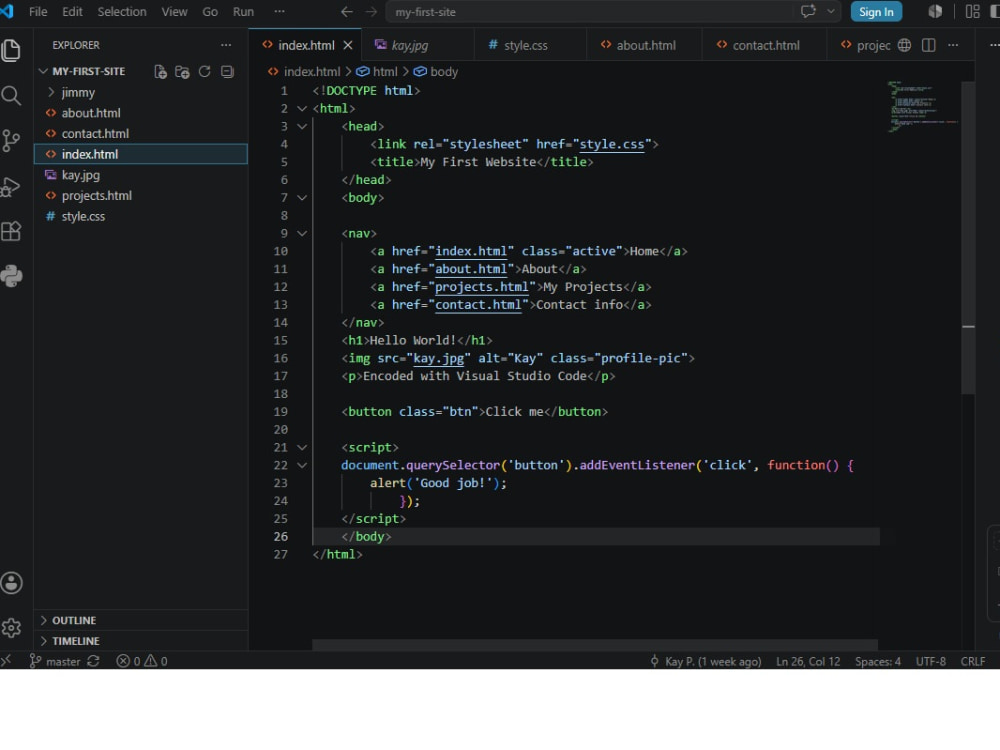Fold the body block on line 7
1000x750 pixels.
point(302,198)
